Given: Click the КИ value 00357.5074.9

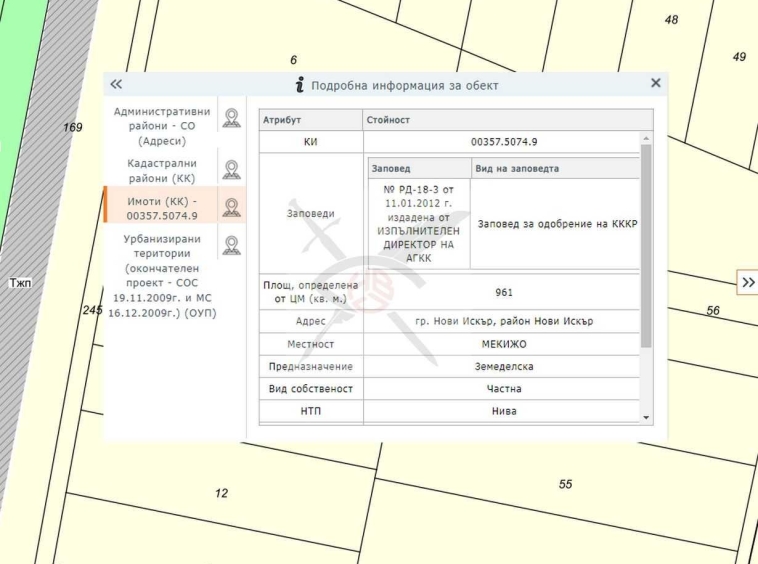Looking at the screenshot, I should click(x=503, y=142).
